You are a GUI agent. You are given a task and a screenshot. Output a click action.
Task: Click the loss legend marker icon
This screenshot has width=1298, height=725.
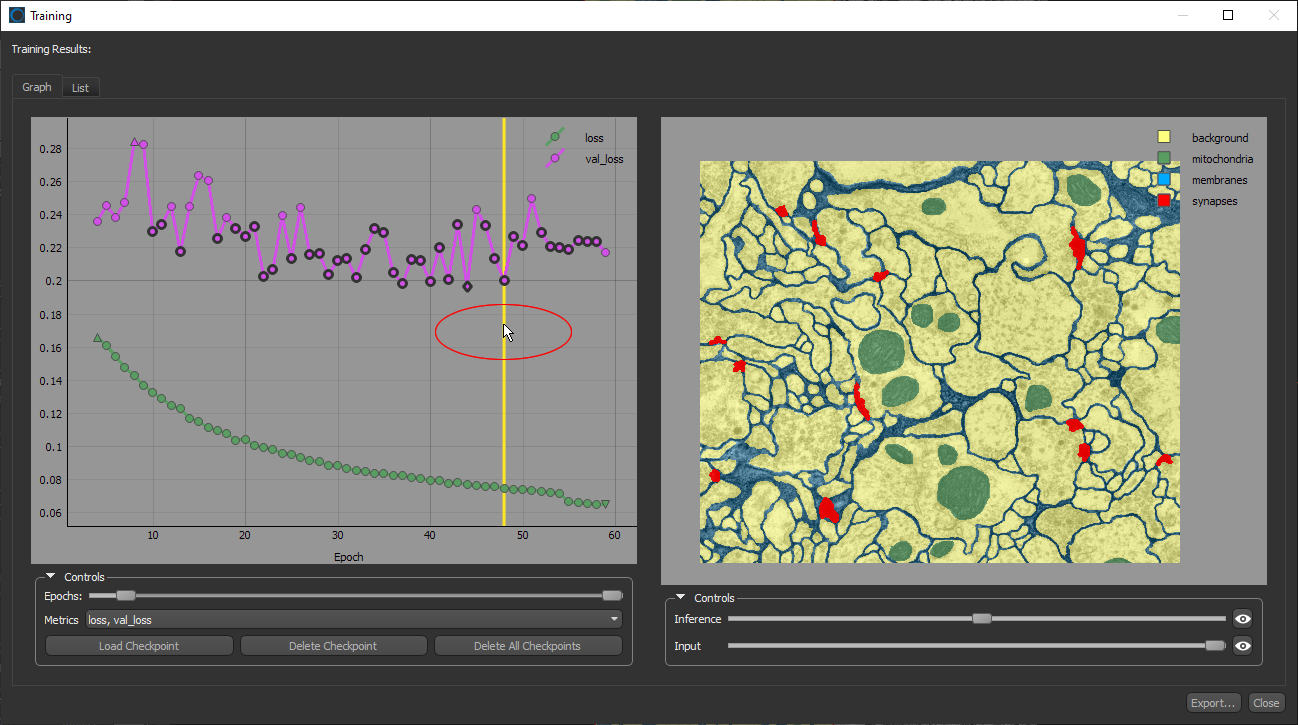coord(555,137)
